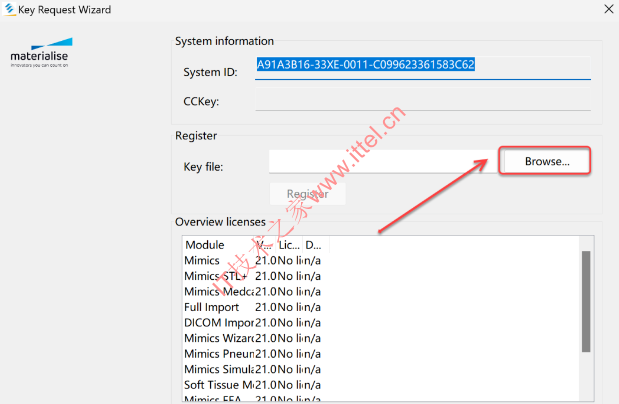Select the Mimics license row
Viewport: 619px width, 404px height.
pyautogui.click(x=253, y=261)
